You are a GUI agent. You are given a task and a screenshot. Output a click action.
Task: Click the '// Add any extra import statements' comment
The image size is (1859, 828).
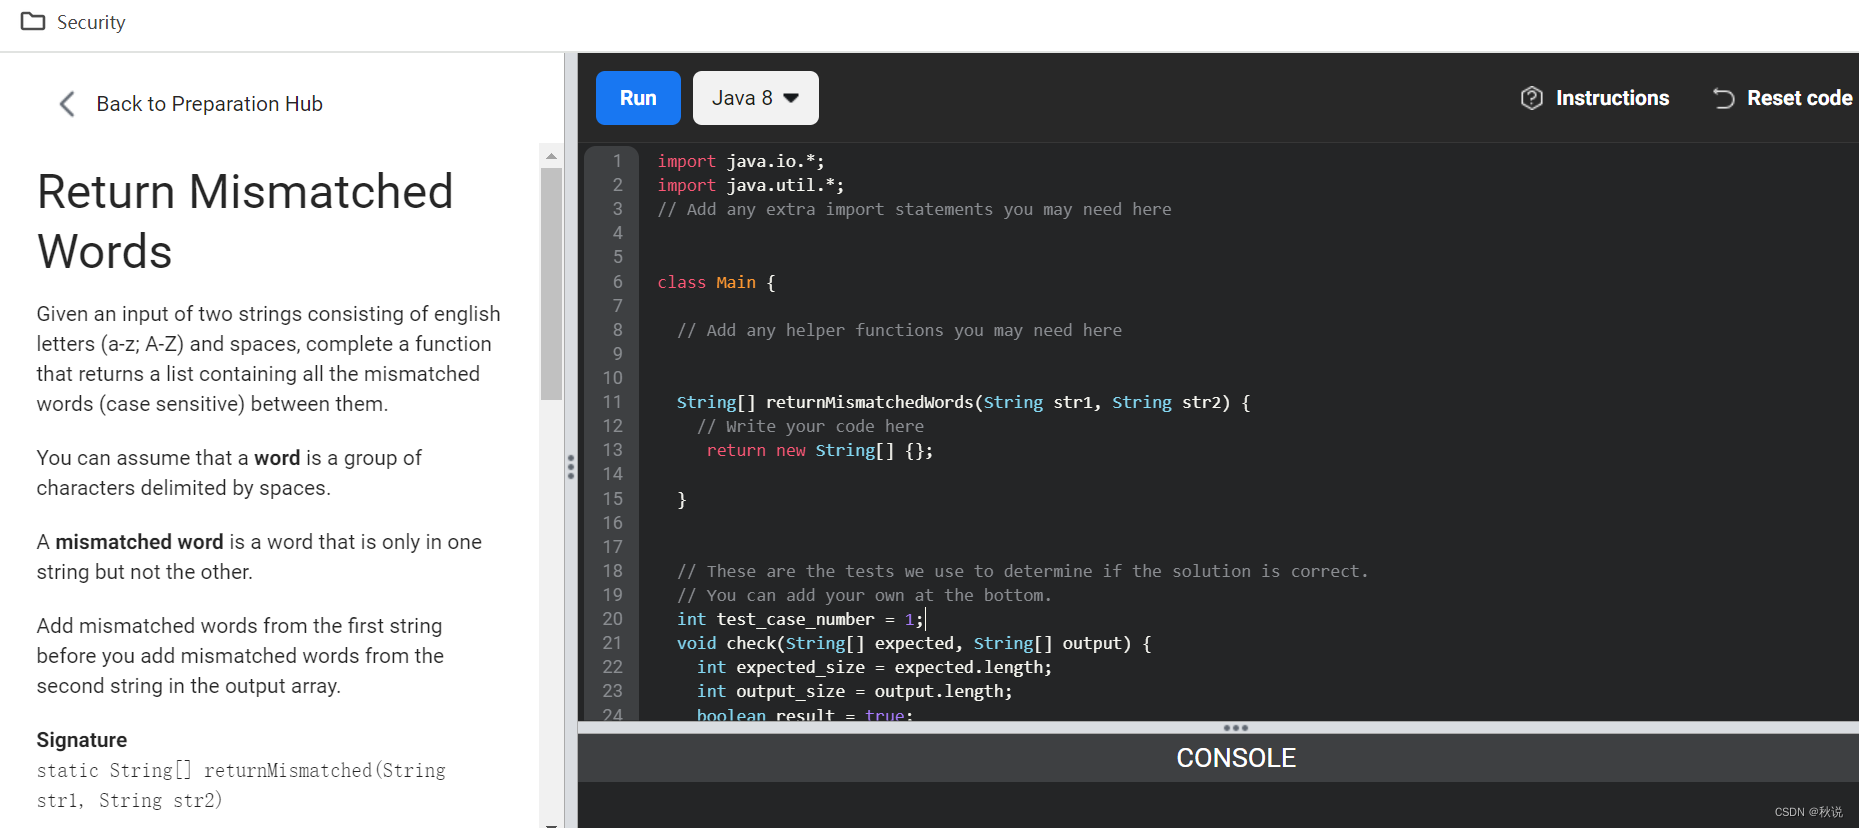click(x=914, y=209)
